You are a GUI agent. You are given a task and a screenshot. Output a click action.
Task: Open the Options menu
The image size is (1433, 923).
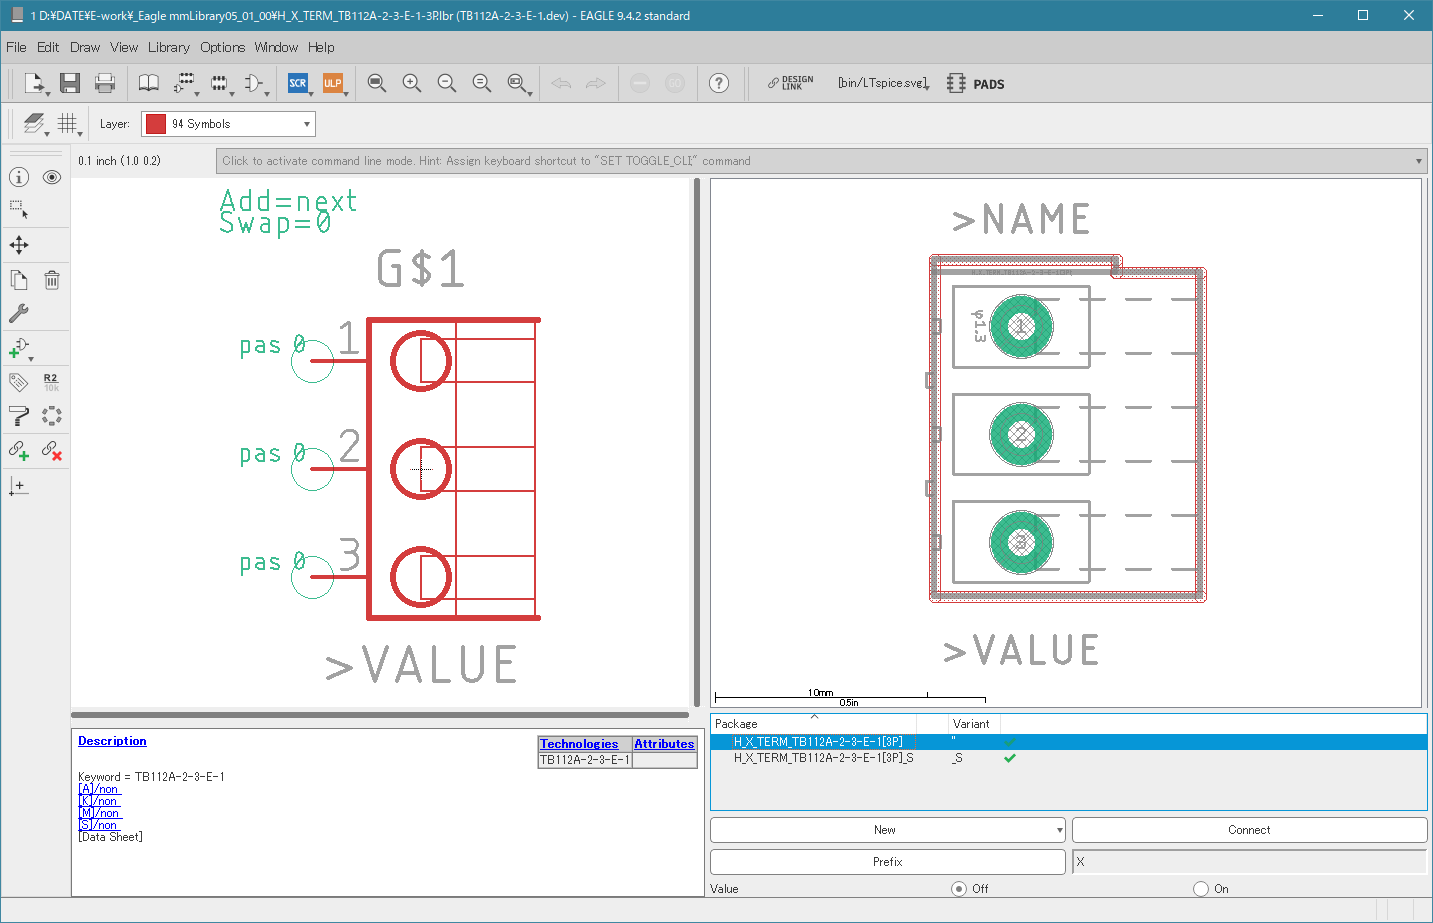click(x=222, y=47)
